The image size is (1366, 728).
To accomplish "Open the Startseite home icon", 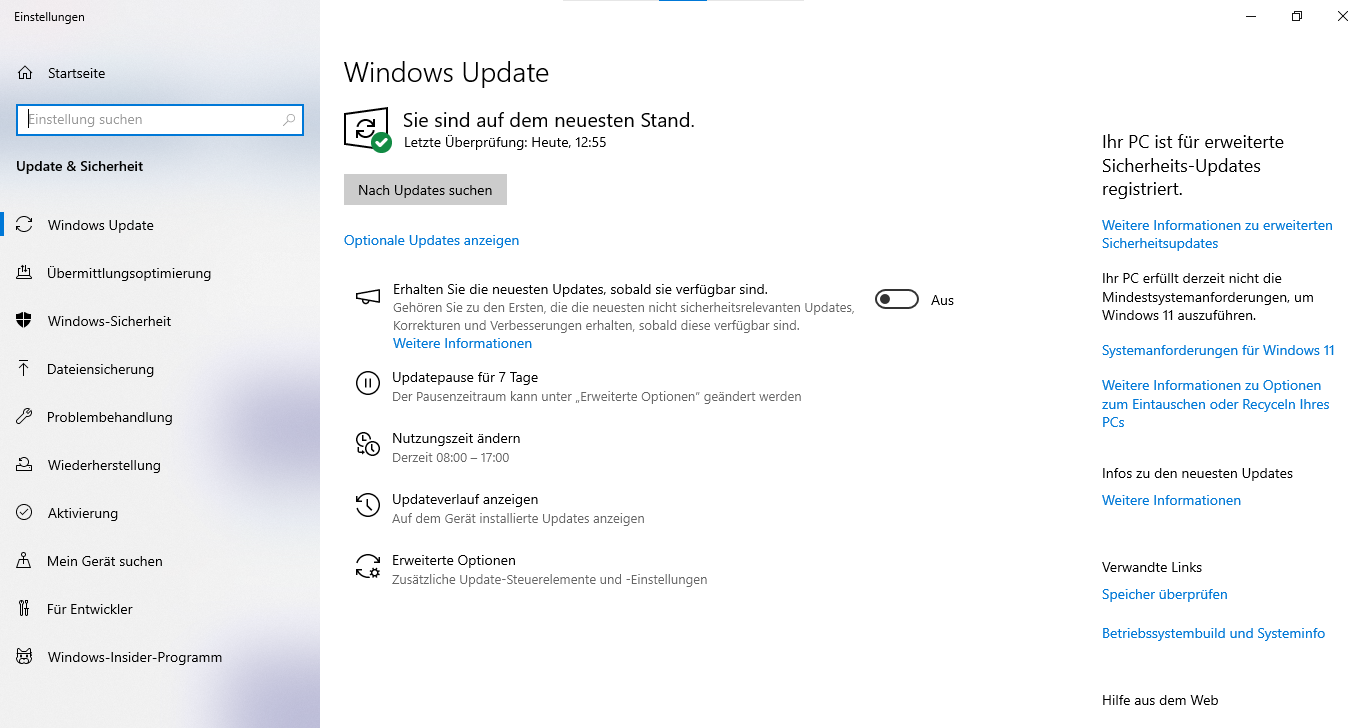I will [x=24, y=73].
